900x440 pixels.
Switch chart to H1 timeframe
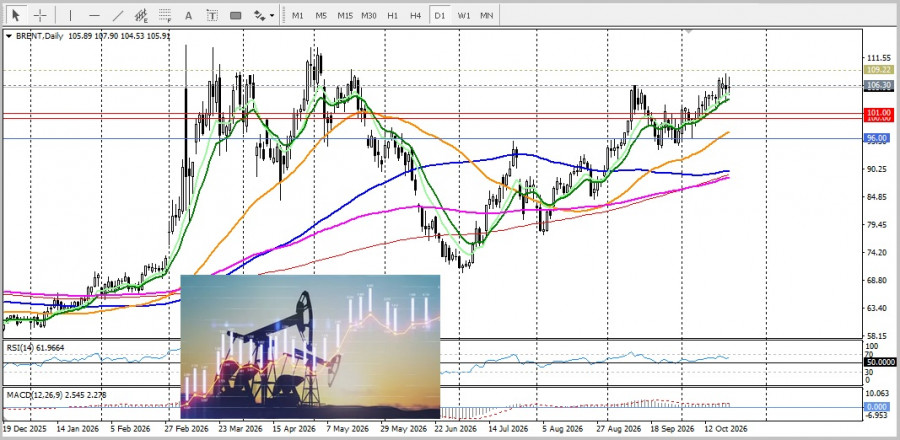point(393,16)
